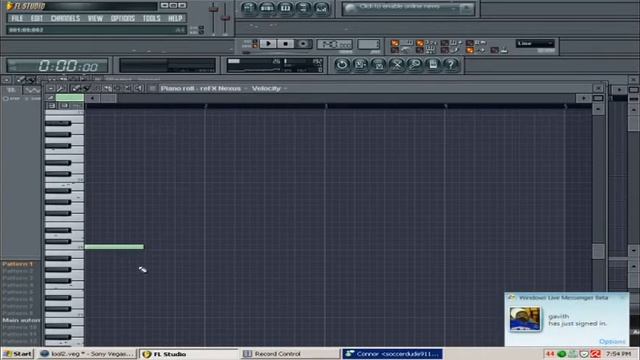Click the piano roll vertical scrollbar thumb

pyautogui.click(x=598, y=251)
